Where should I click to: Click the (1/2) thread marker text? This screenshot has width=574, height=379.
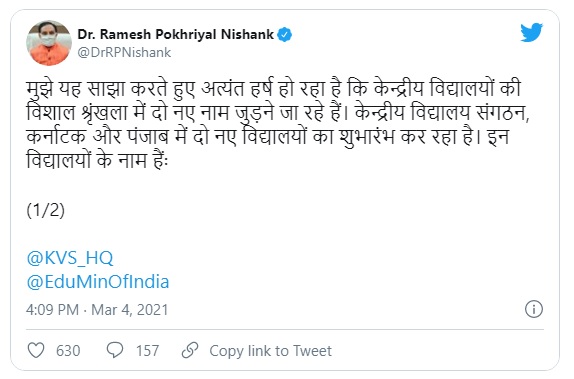(46, 211)
